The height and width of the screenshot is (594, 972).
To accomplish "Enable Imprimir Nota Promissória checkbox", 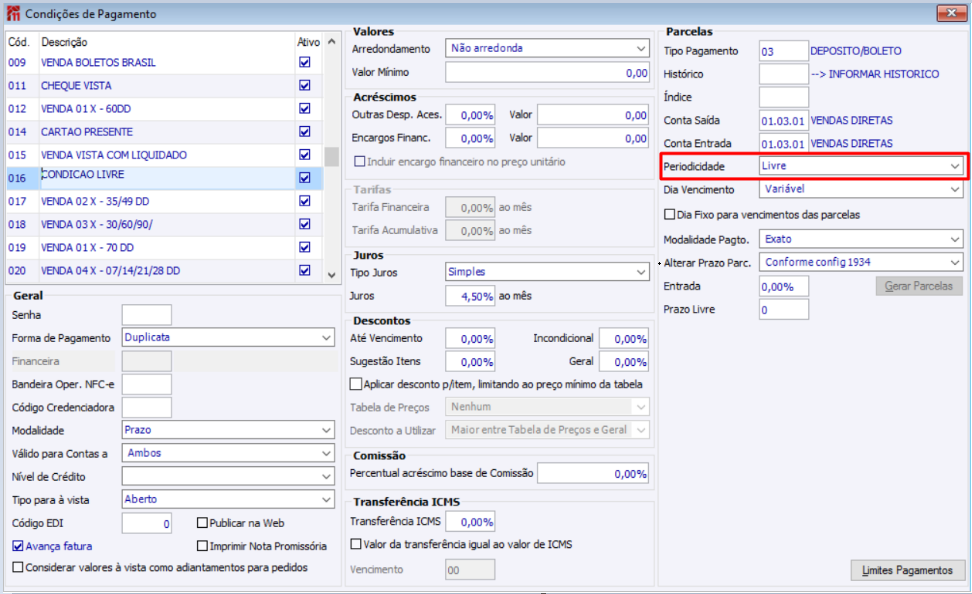I will coord(203,546).
